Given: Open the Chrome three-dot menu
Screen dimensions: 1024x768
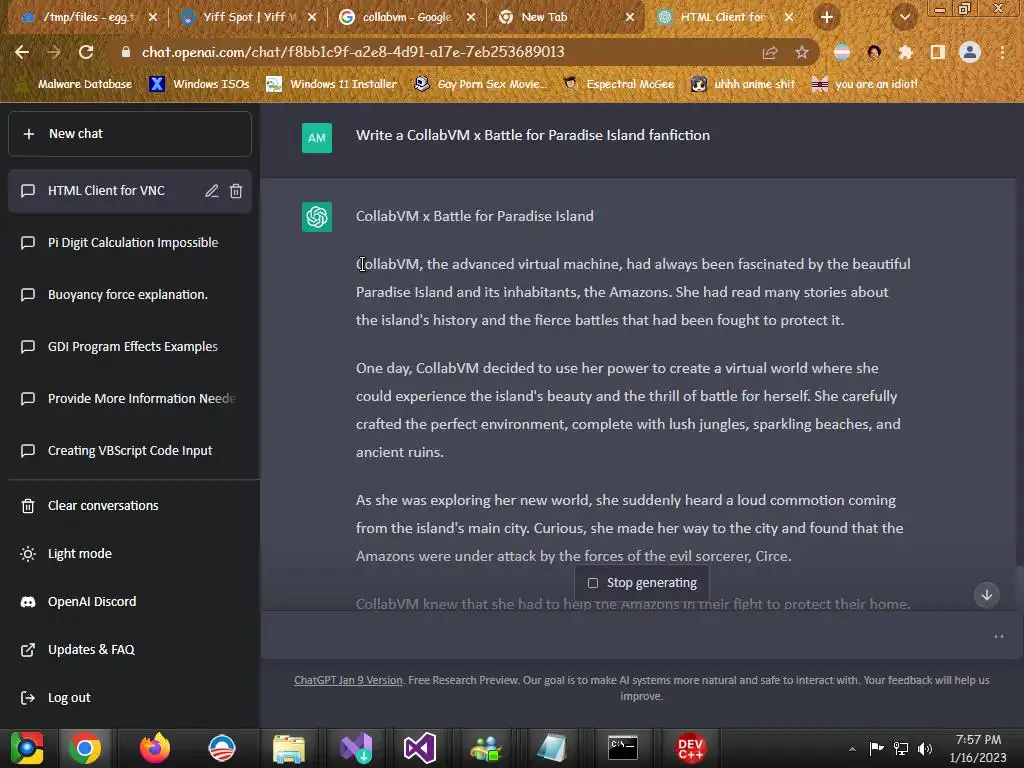Looking at the screenshot, I should click(1002, 52).
